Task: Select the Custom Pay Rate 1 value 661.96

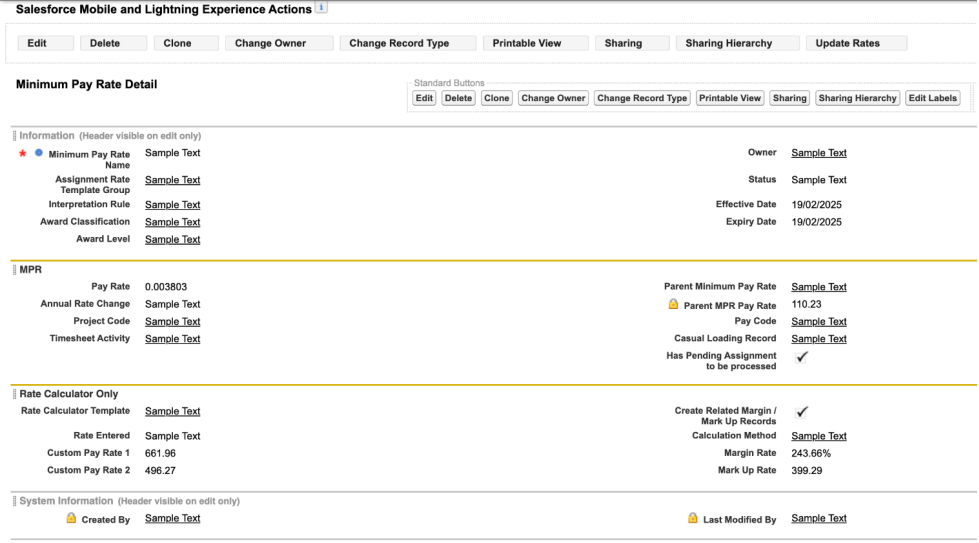Action: point(160,454)
